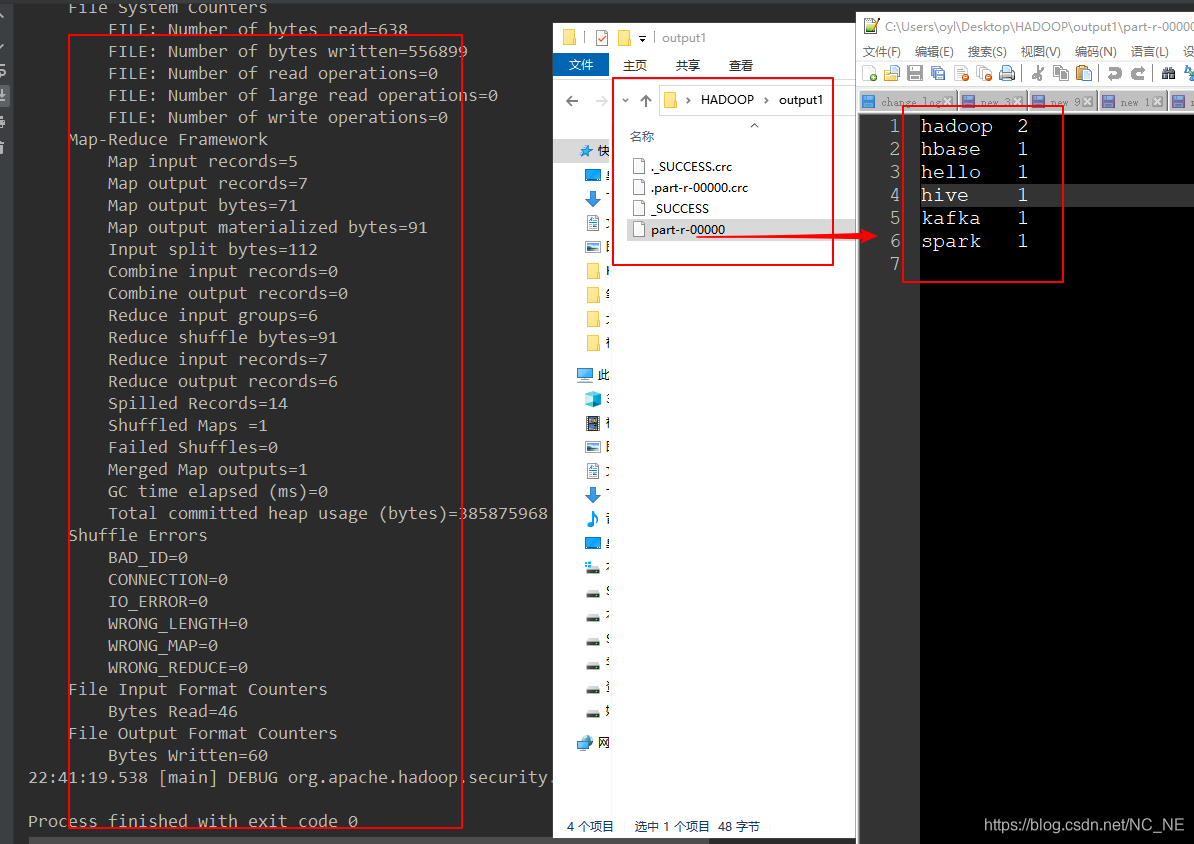Switch to the 主页 ribbon tab in Explorer
This screenshot has width=1194, height=844.
[x=635, y=66]
